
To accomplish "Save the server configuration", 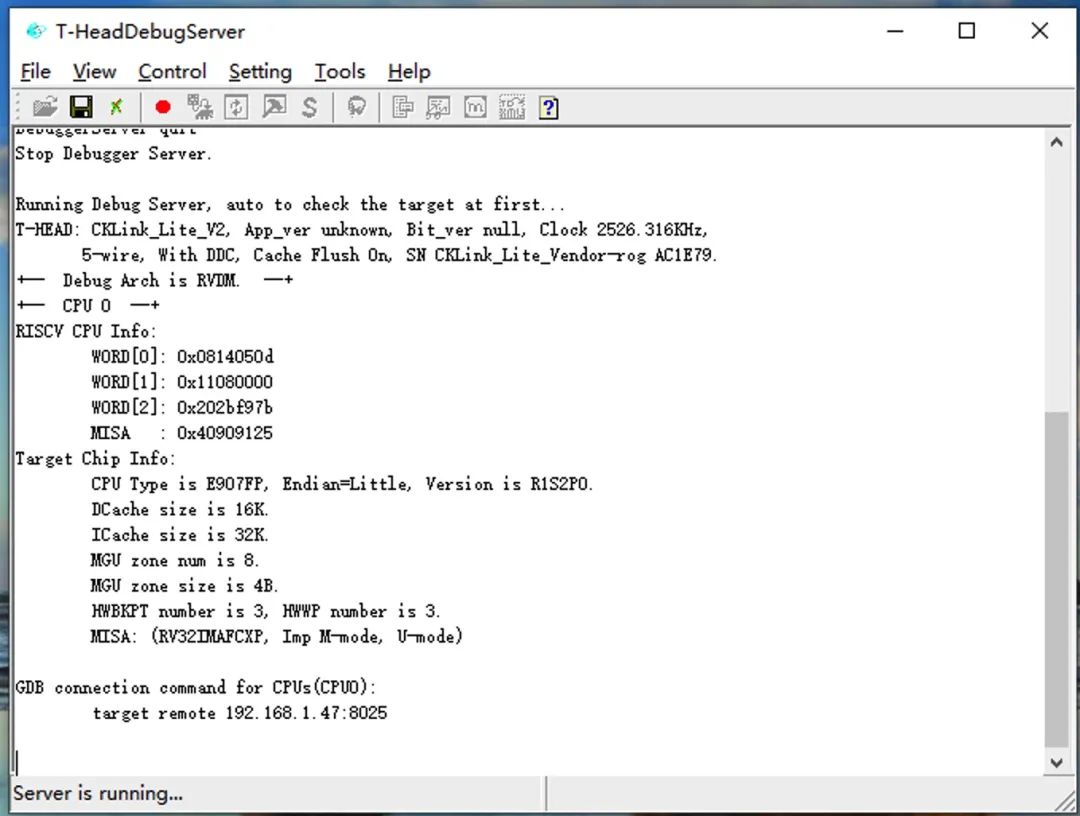I will 80,106.
